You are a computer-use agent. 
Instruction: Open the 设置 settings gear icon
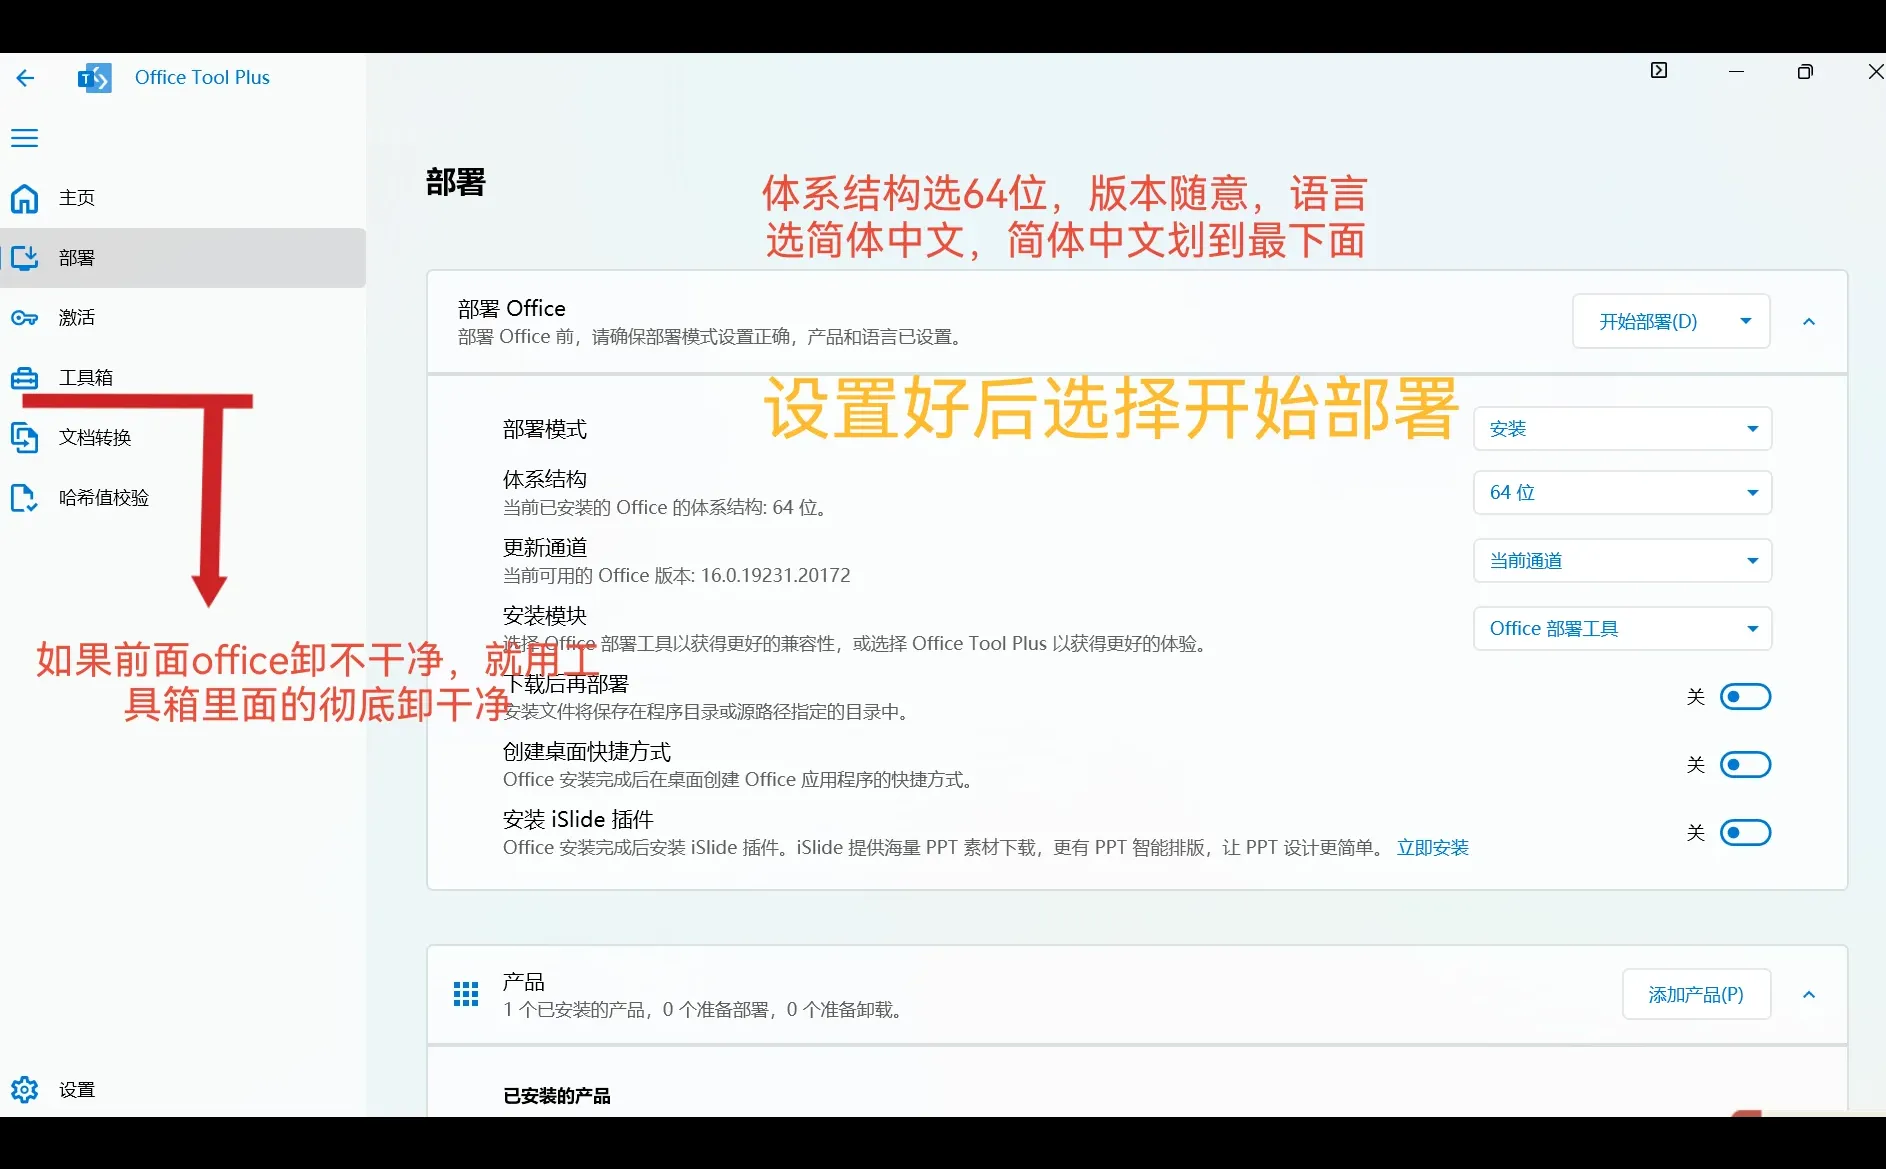click(24, 1089)
